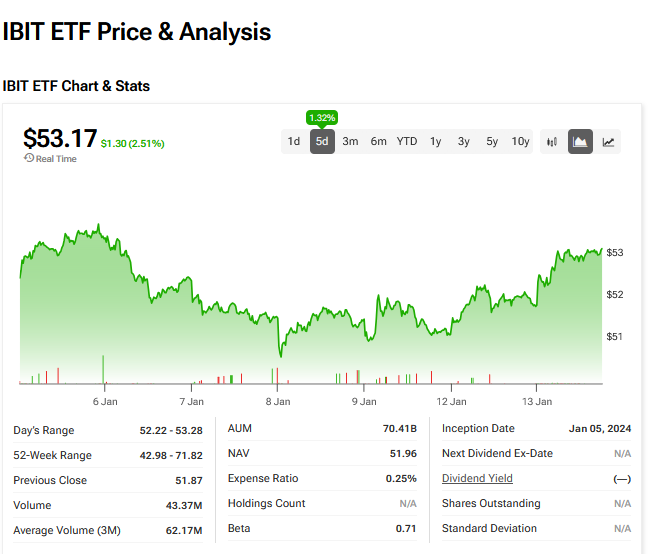Click the $53.17 current price
Viewport: 648px width, 554px height.
(60, 138)
